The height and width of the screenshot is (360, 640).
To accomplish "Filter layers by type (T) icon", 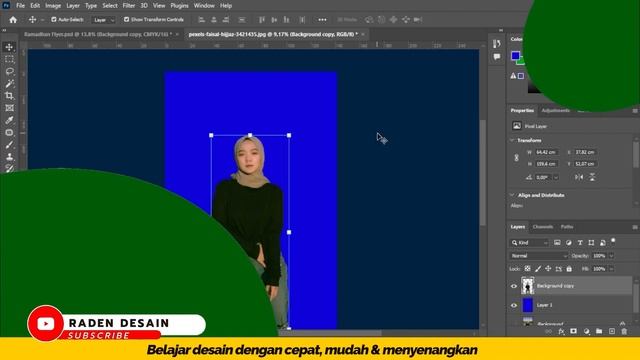I will [x=580, y=242].
